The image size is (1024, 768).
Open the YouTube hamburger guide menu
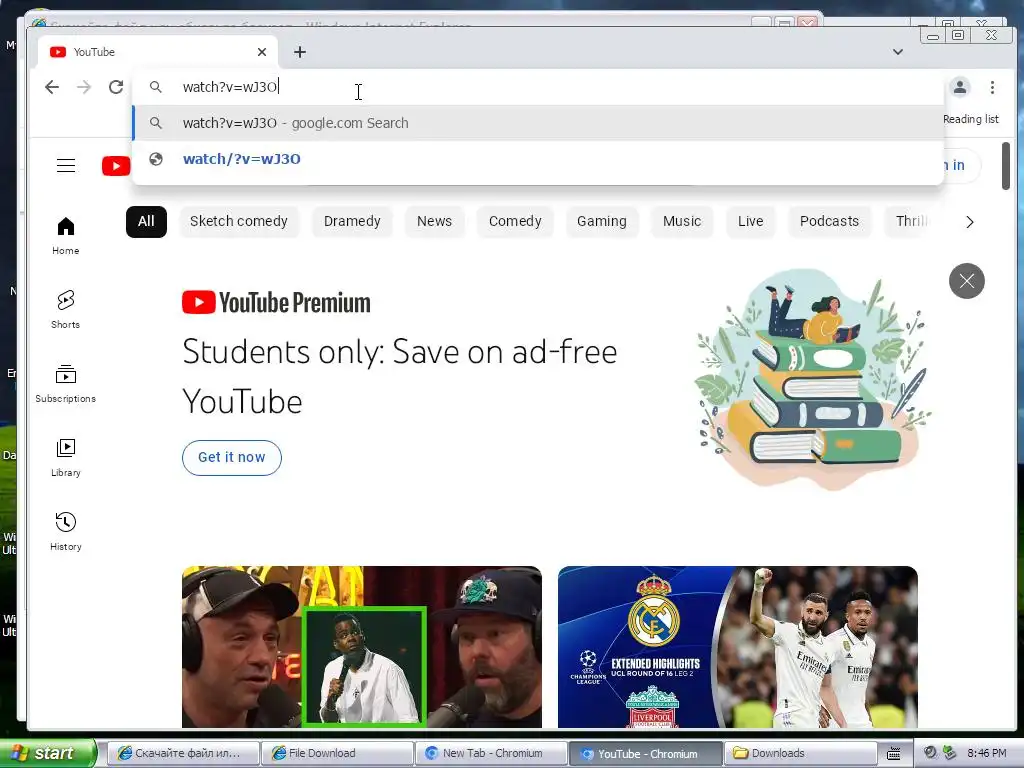point(66,165)
